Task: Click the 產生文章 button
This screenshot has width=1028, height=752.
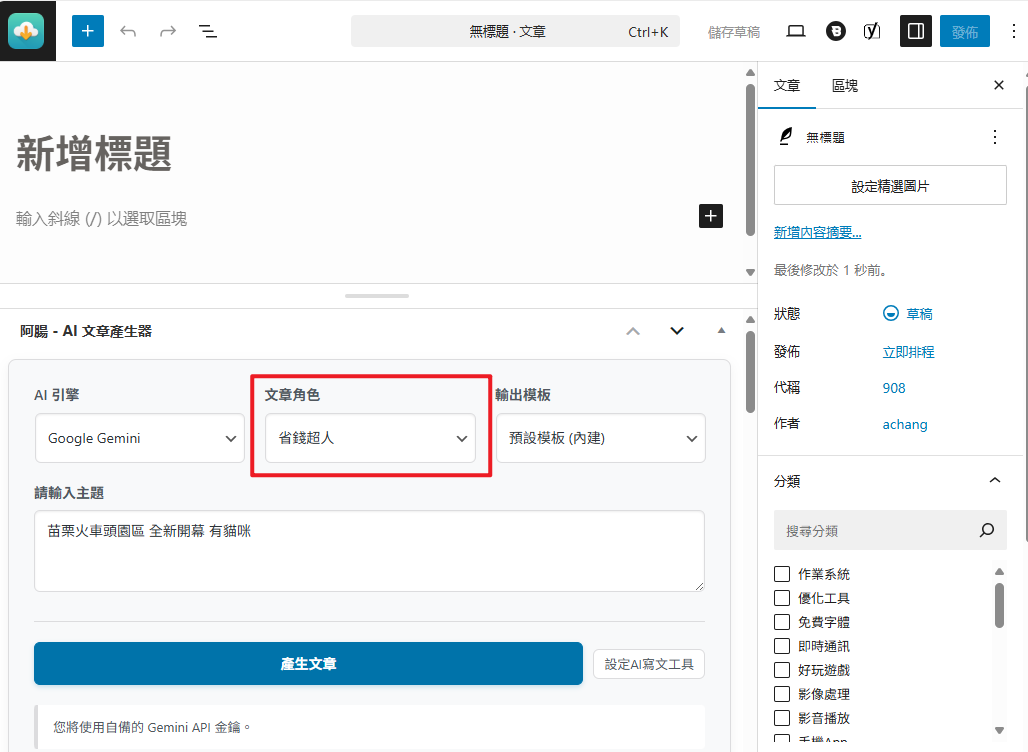Action: (x=308, y=664)
